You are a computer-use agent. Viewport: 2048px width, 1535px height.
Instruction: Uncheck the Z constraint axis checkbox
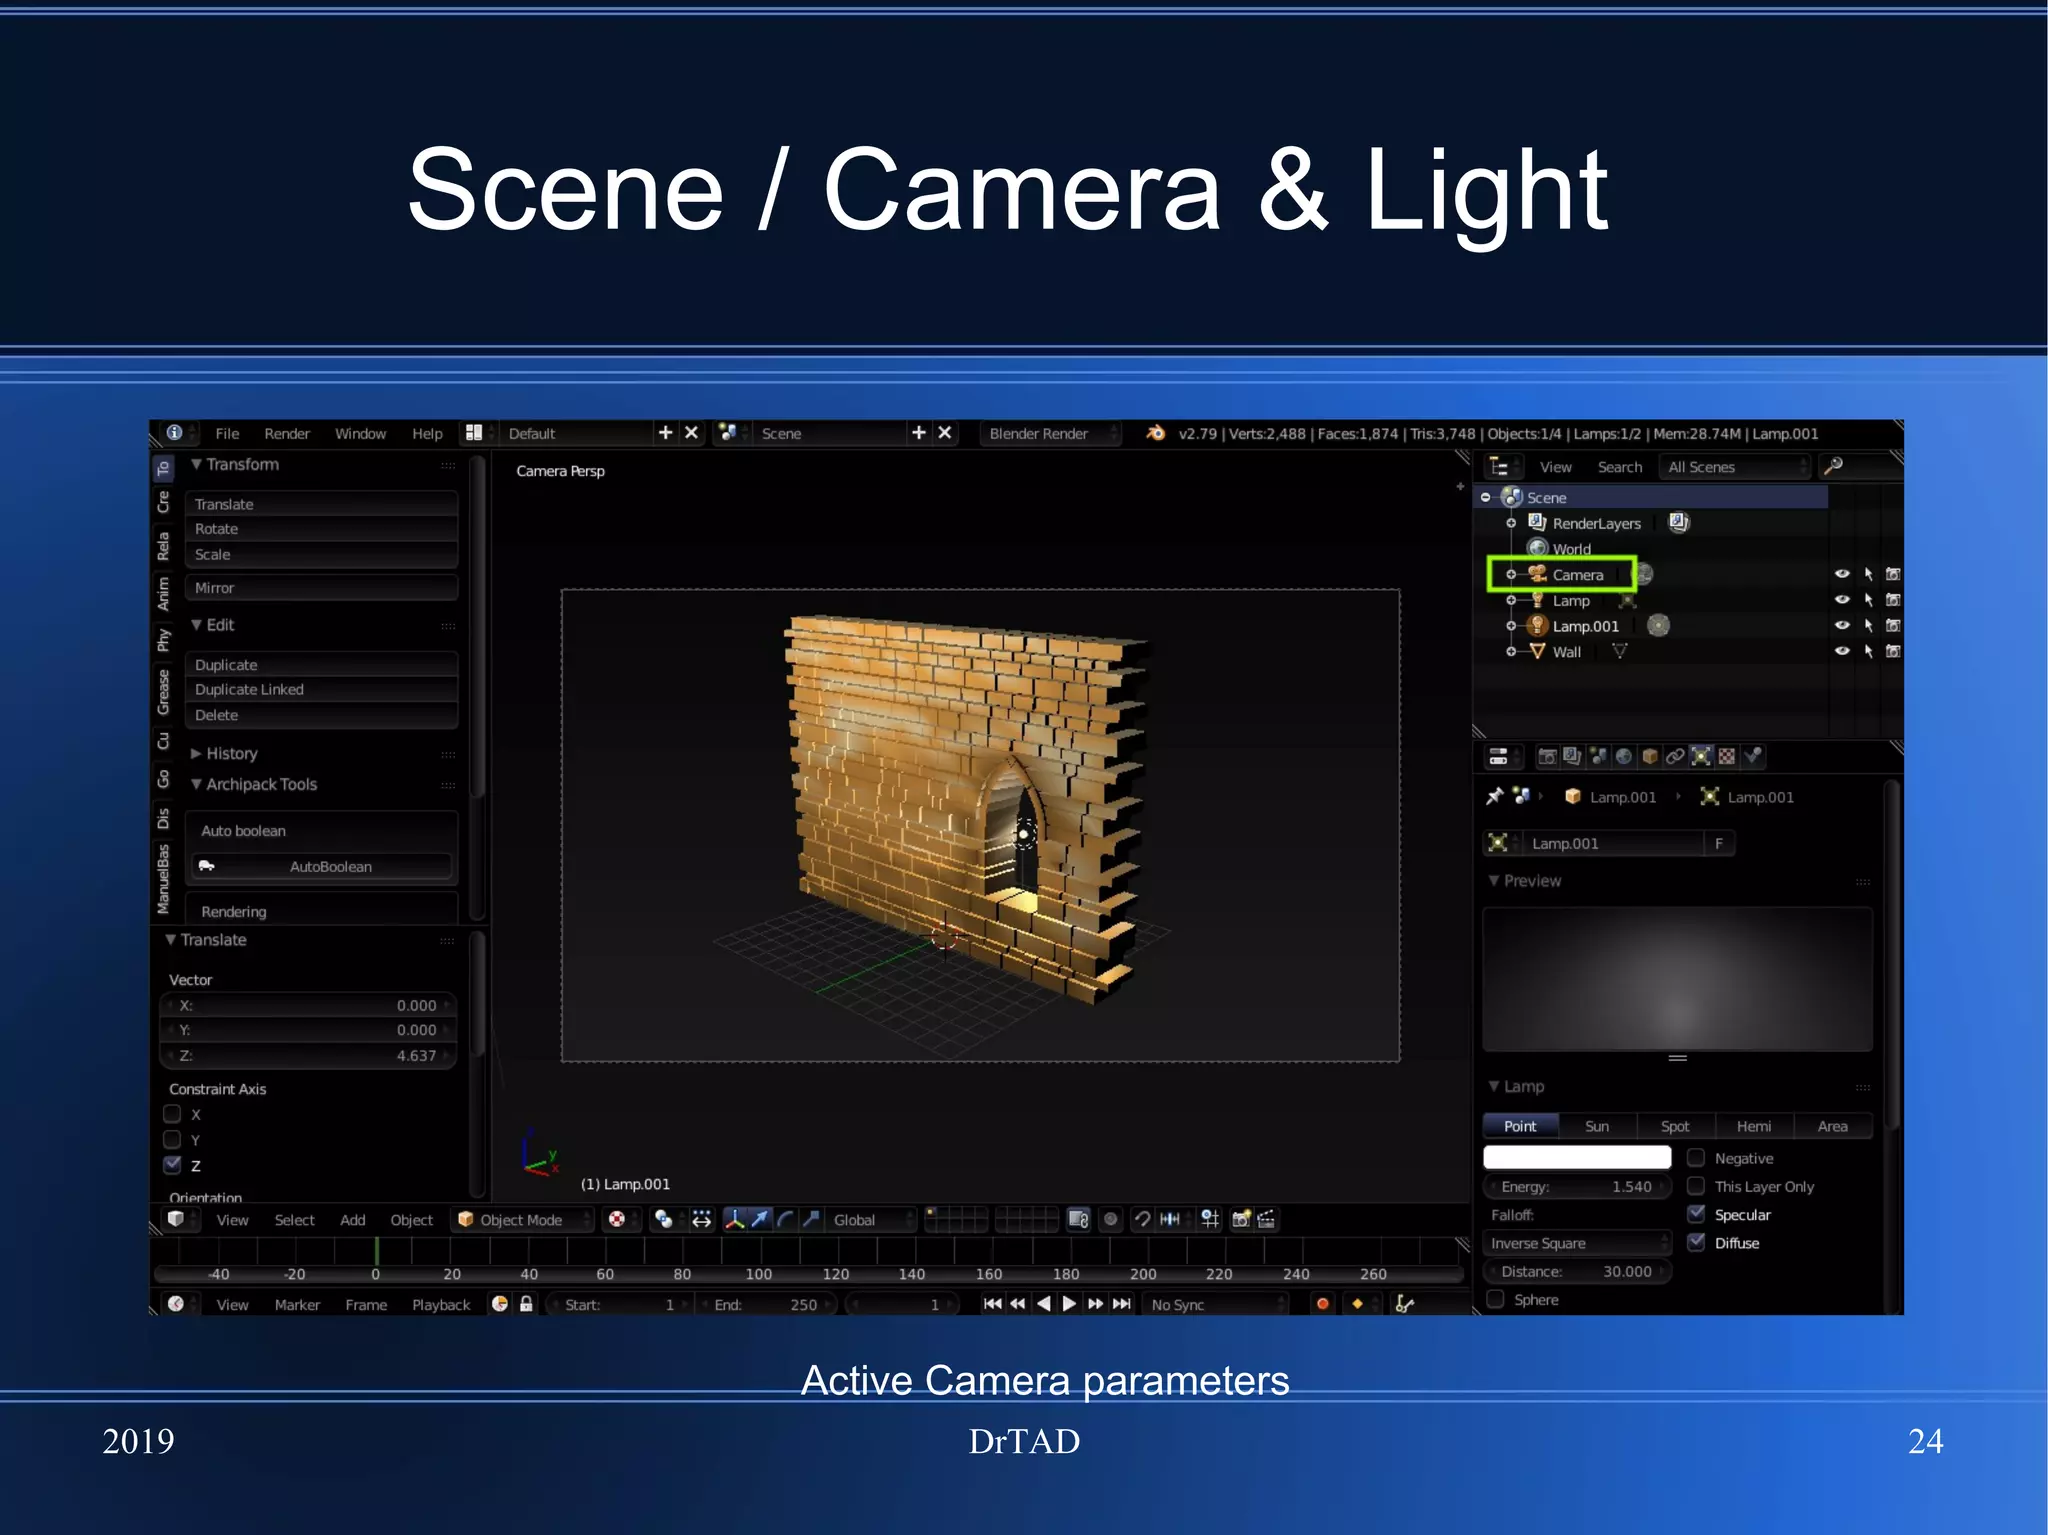(x=172, y=1165)
